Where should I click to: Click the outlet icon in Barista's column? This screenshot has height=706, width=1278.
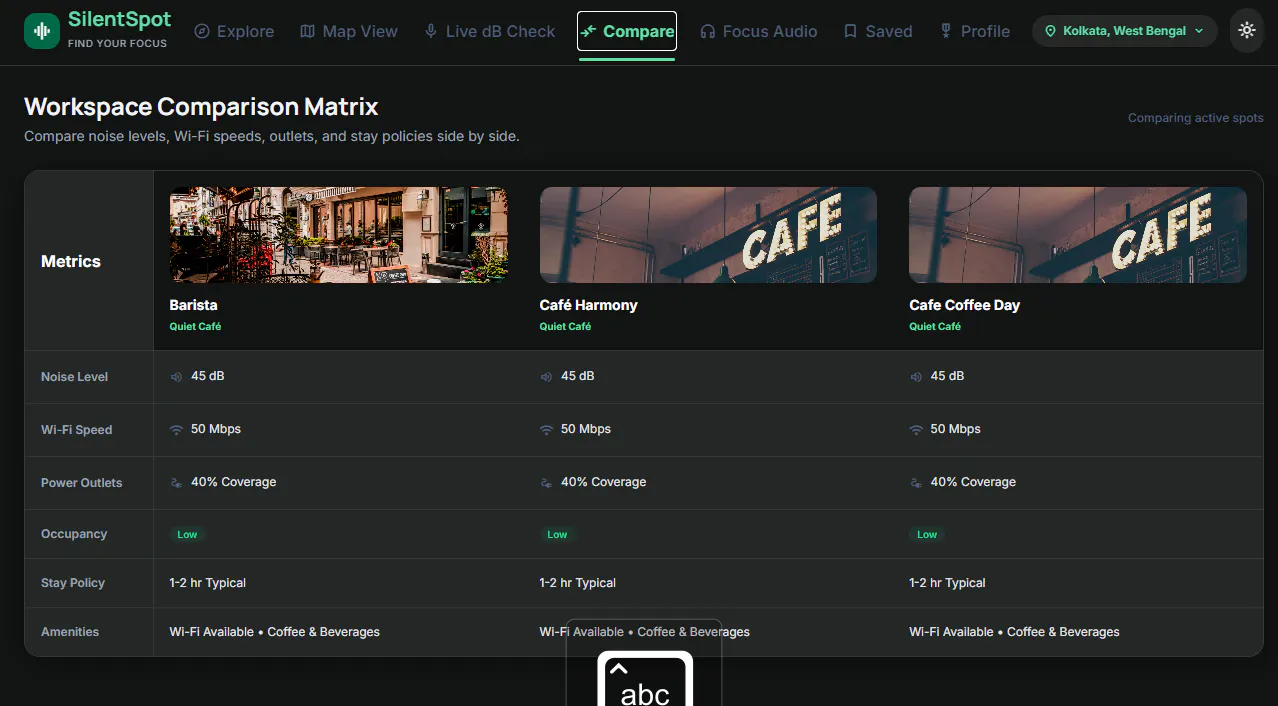click(x=176, y=483)
